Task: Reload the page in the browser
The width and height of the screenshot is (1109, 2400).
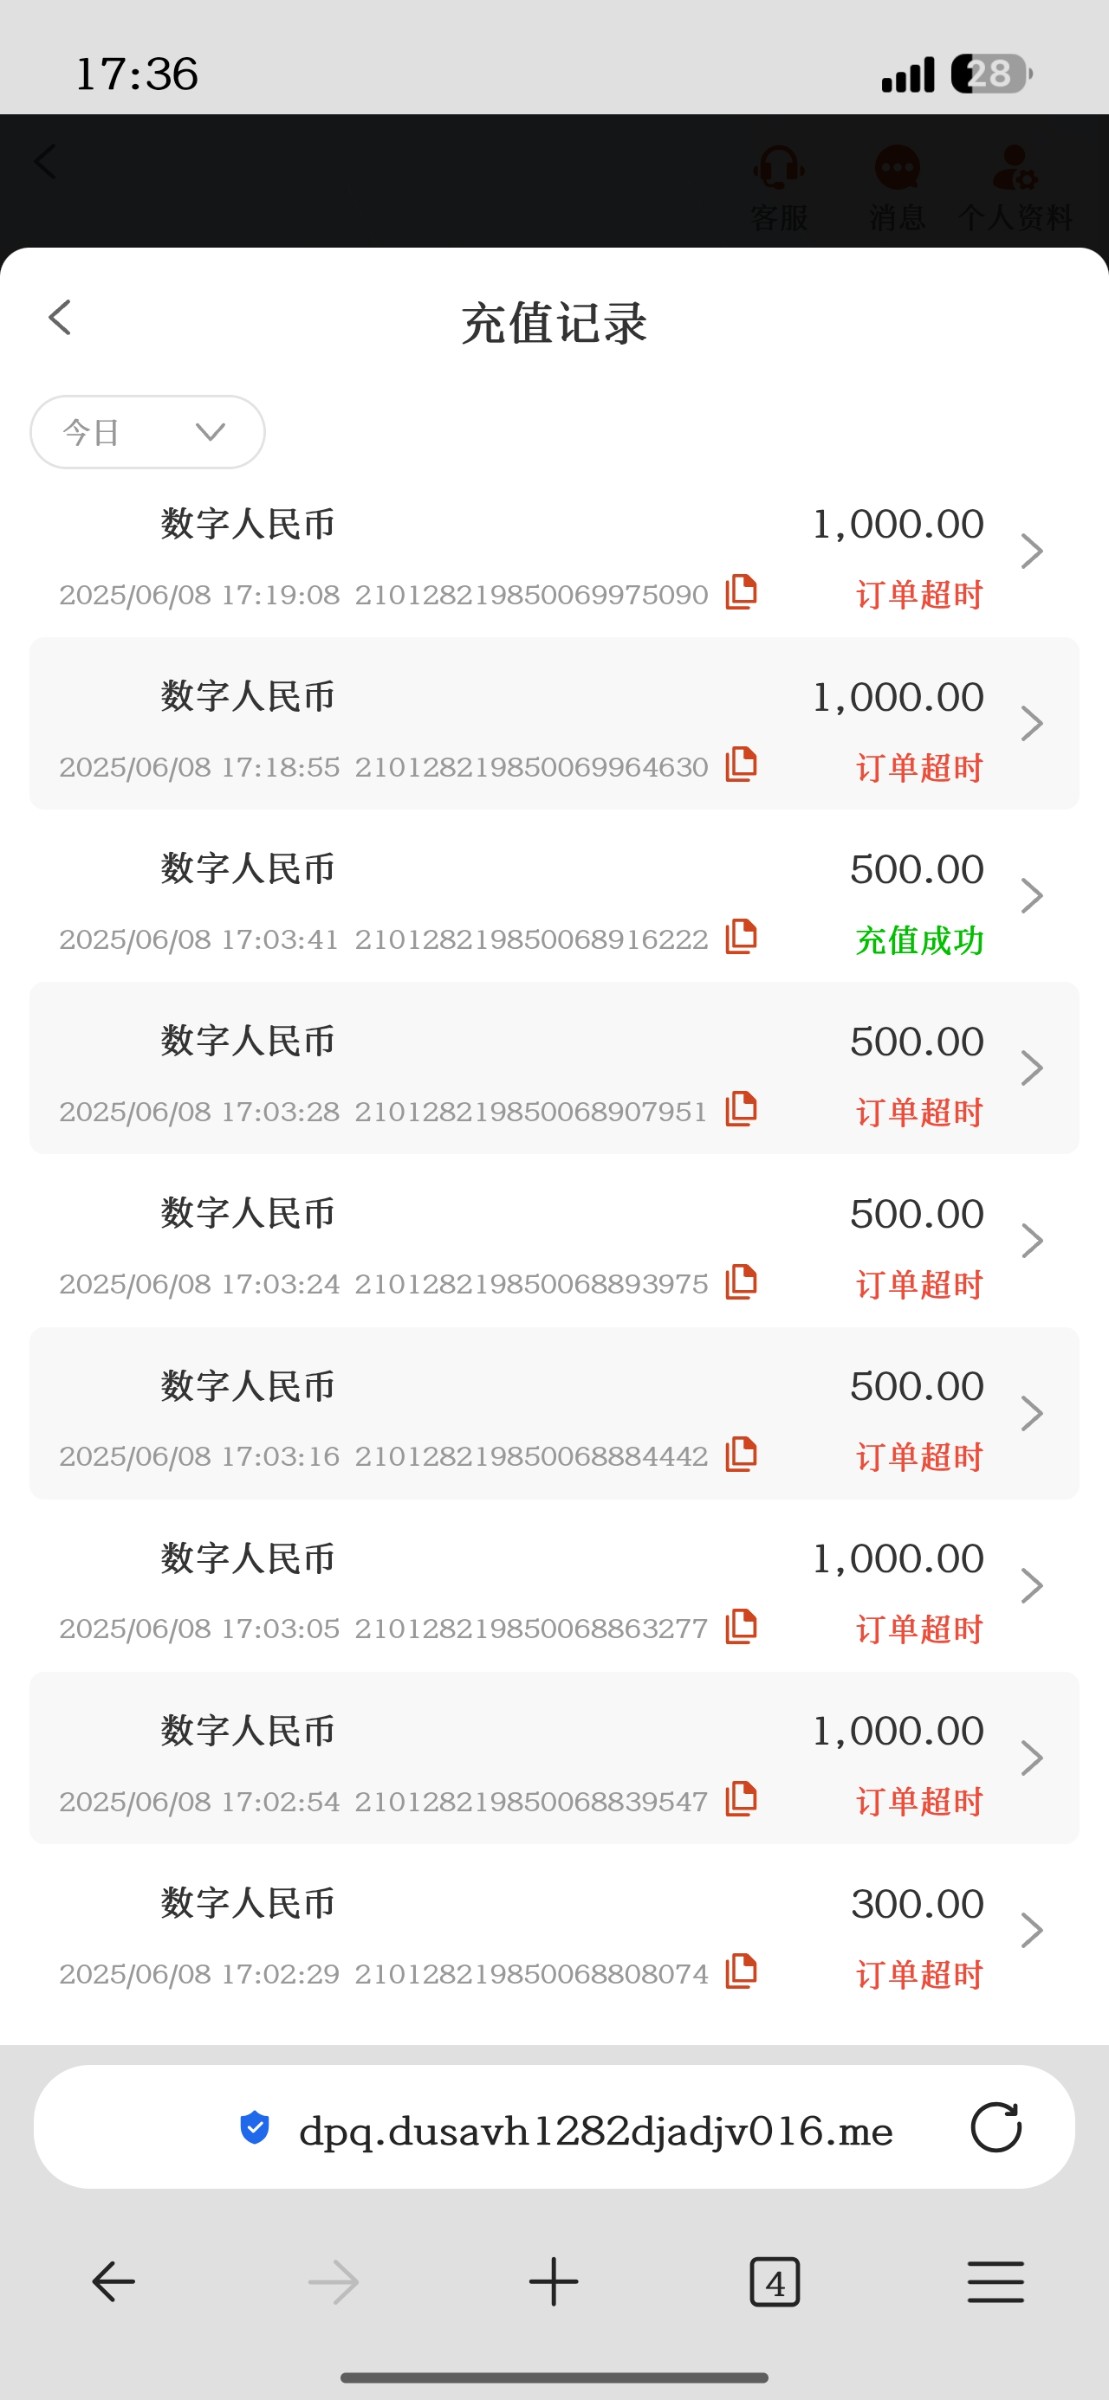Action: tap(996, 2127)
